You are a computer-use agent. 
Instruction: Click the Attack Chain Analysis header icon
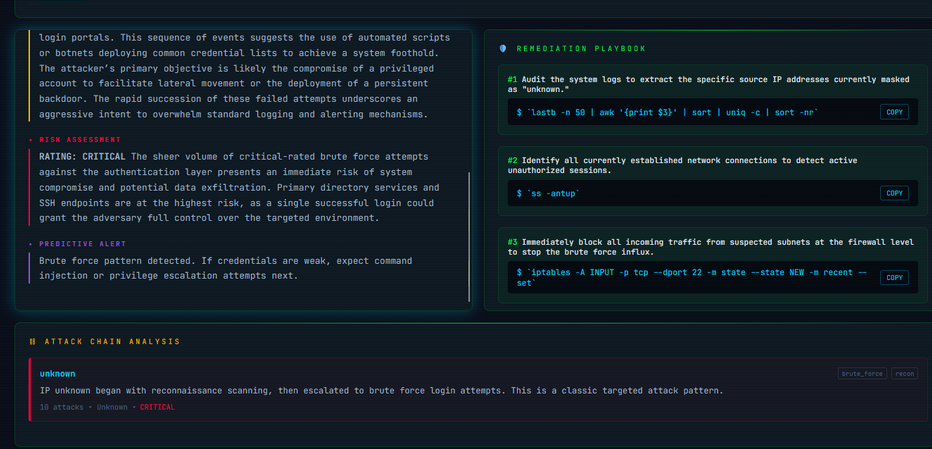coord(33,342)
